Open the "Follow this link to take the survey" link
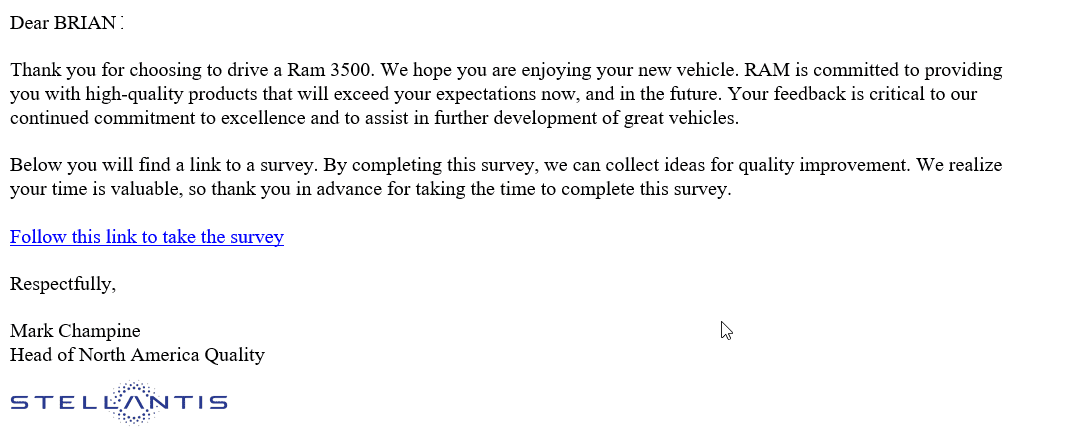The width and height of the screenshot is (1076, 438). click(x=147, y=237)
